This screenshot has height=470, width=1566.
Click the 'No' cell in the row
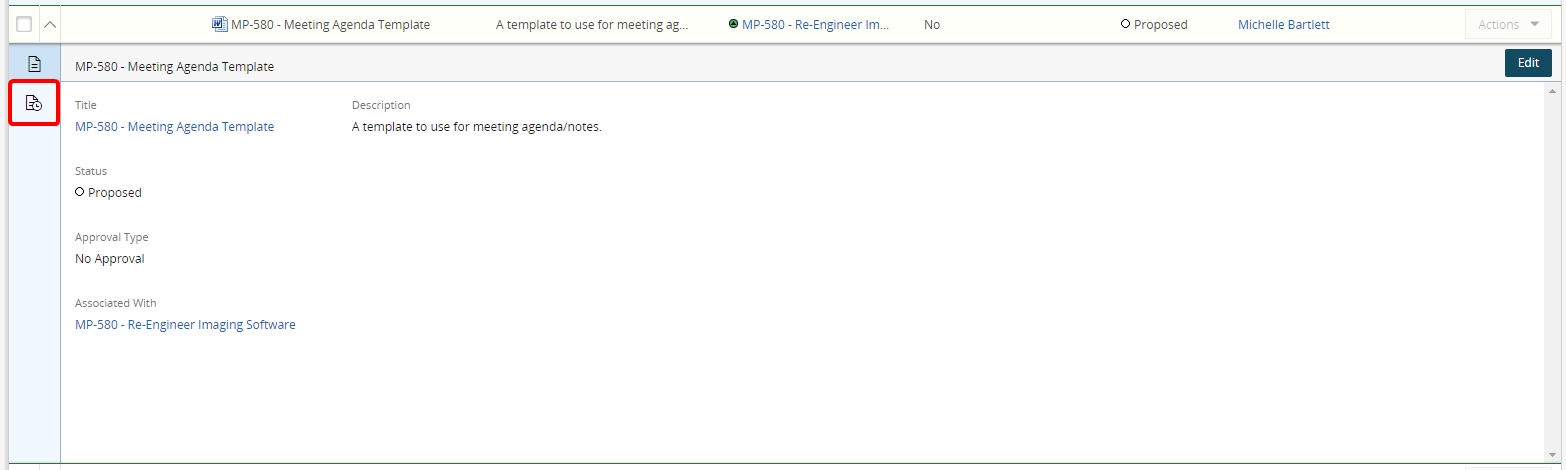[x=932, y=24]
